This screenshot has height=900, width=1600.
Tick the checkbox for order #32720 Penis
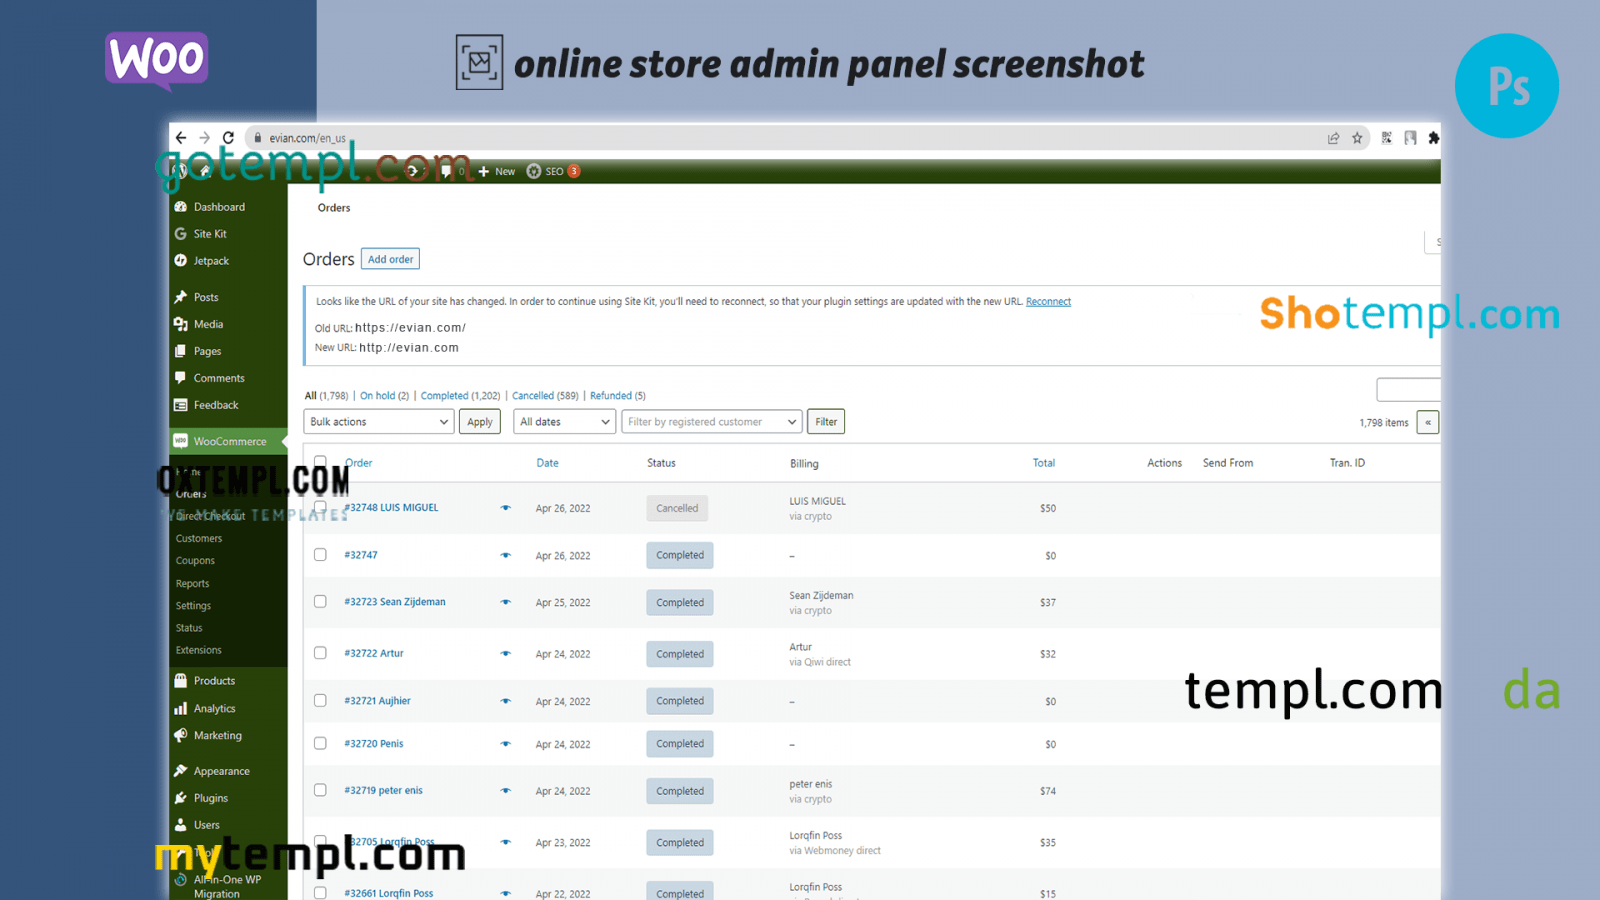tap(320, 743)
